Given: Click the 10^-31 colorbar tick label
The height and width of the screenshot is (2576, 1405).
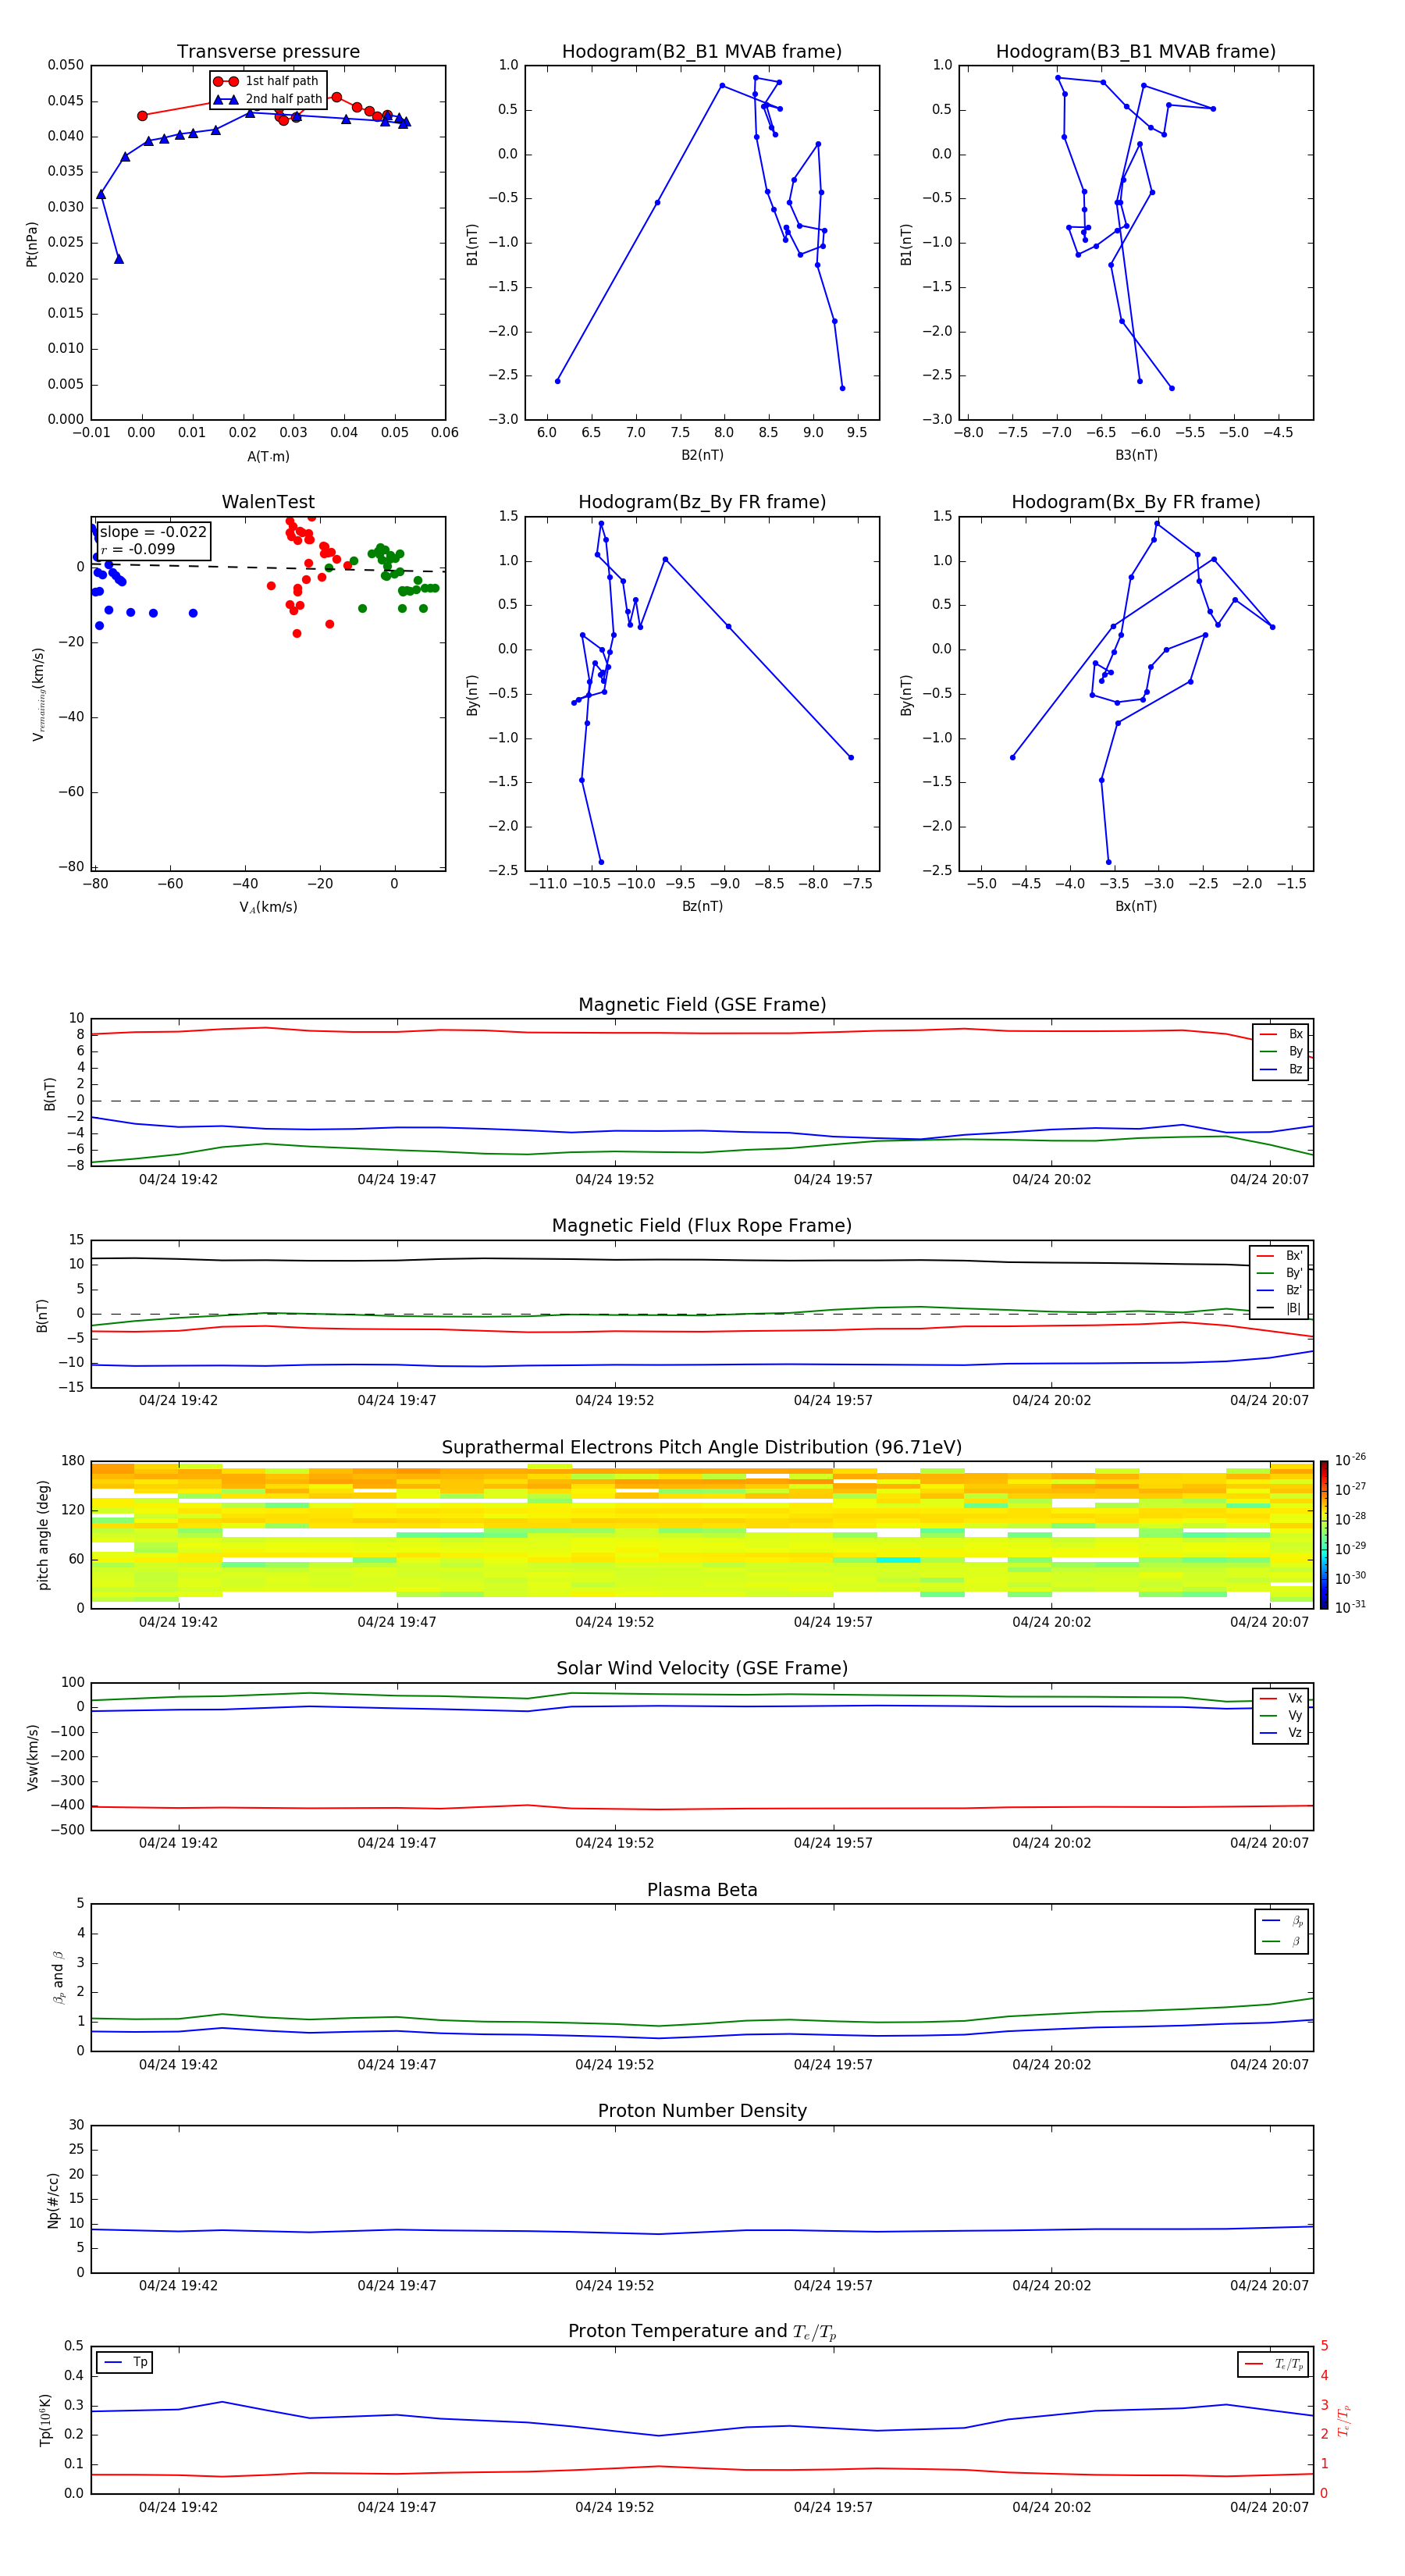Looking at the screenshot, I should (x=1350, y=1607).
